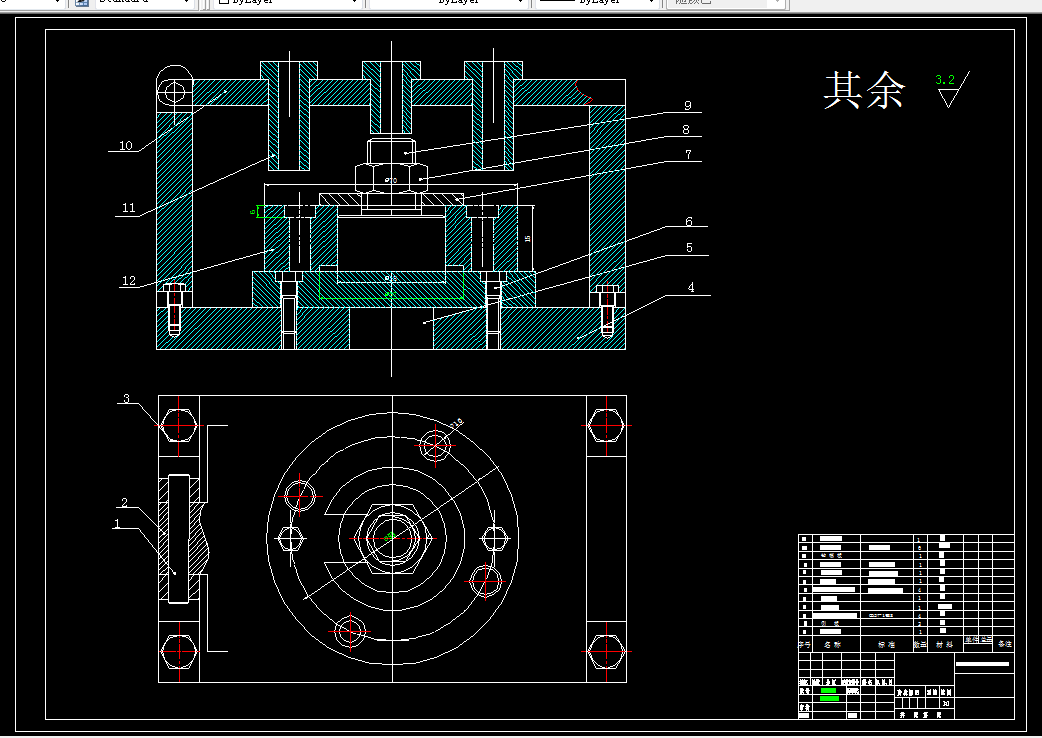Open the middle ByLayer linetype dropdown
Viewport: 1042px width, 738px height.
[449, 3]
